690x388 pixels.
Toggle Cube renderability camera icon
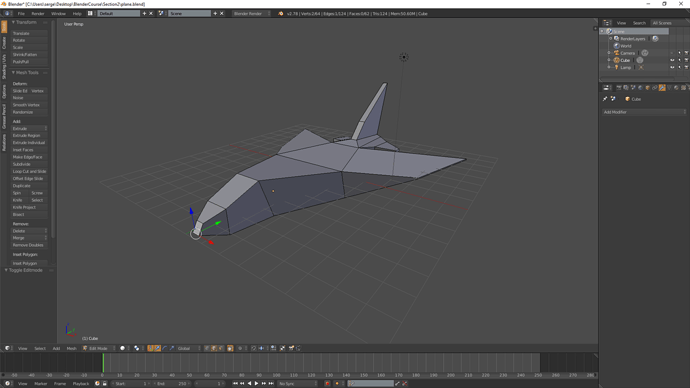pyautogui.click(x=686, y=60)
